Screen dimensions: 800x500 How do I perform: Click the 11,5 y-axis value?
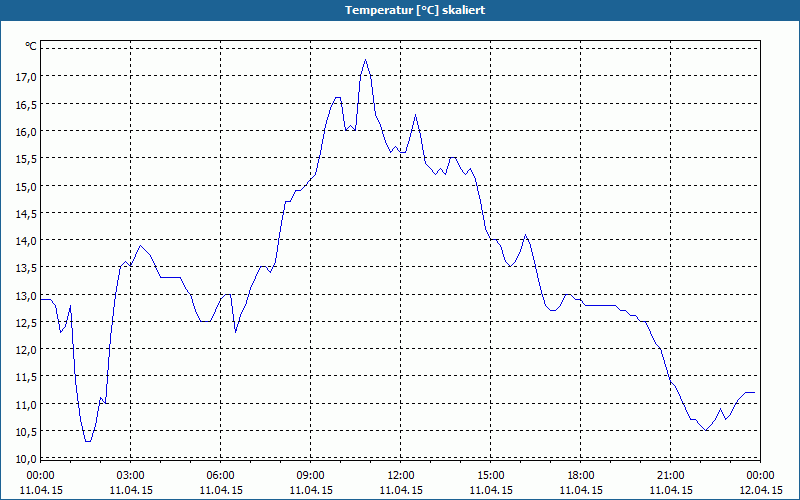(x=27, y=378)
